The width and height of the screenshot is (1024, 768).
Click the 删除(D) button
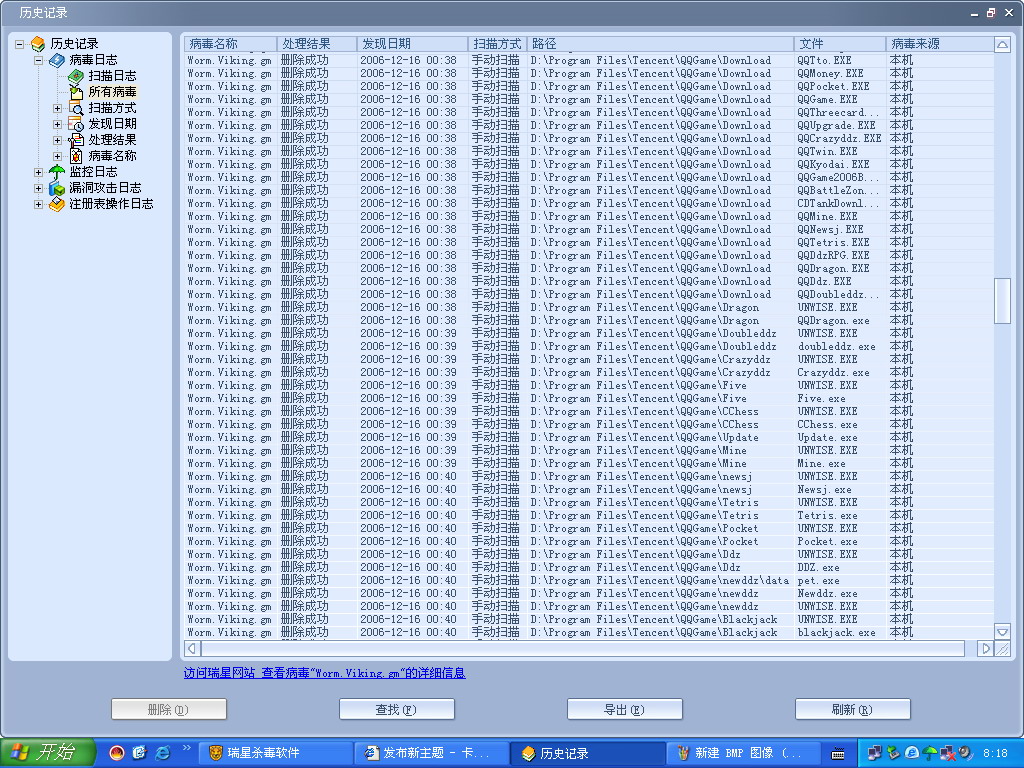pyautogui.click(x=168, y=709)
